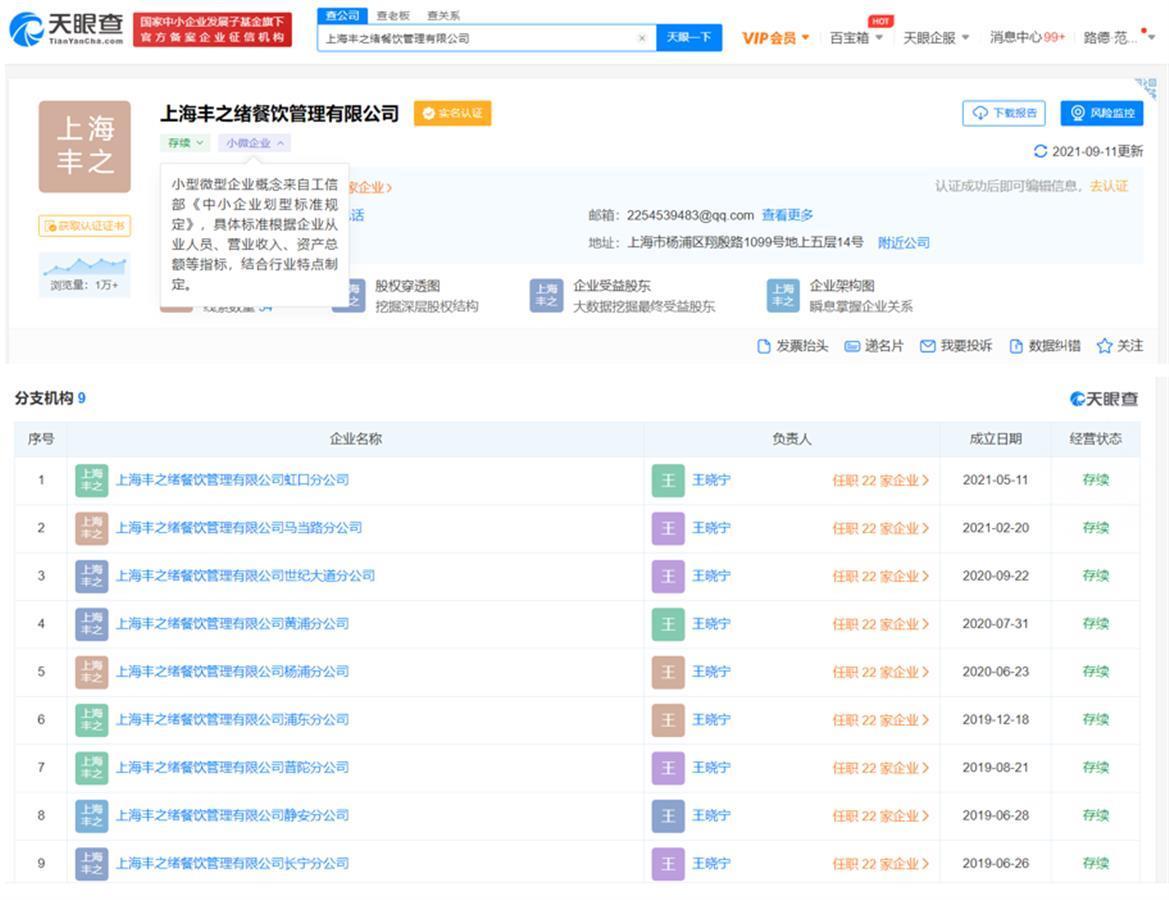Open the 路德·范 user account menu
1169x900 pixels.
point(1118,37)
